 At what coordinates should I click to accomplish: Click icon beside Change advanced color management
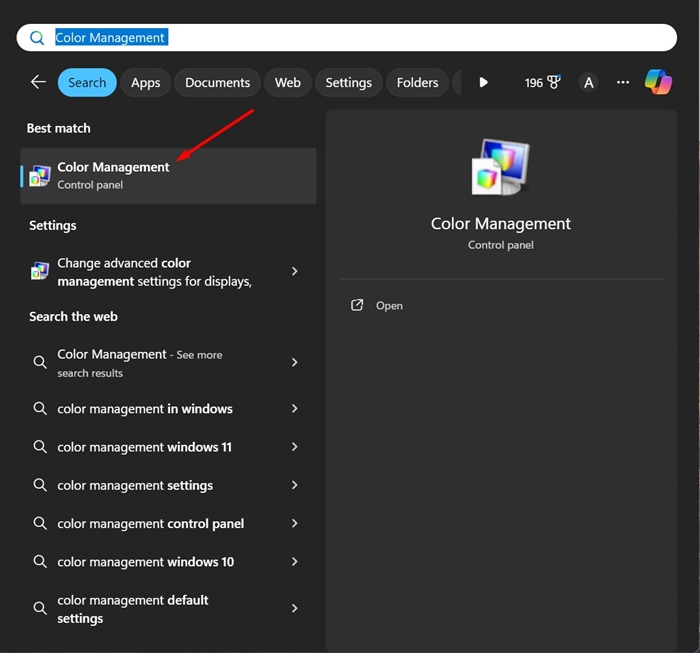point(40,271)
